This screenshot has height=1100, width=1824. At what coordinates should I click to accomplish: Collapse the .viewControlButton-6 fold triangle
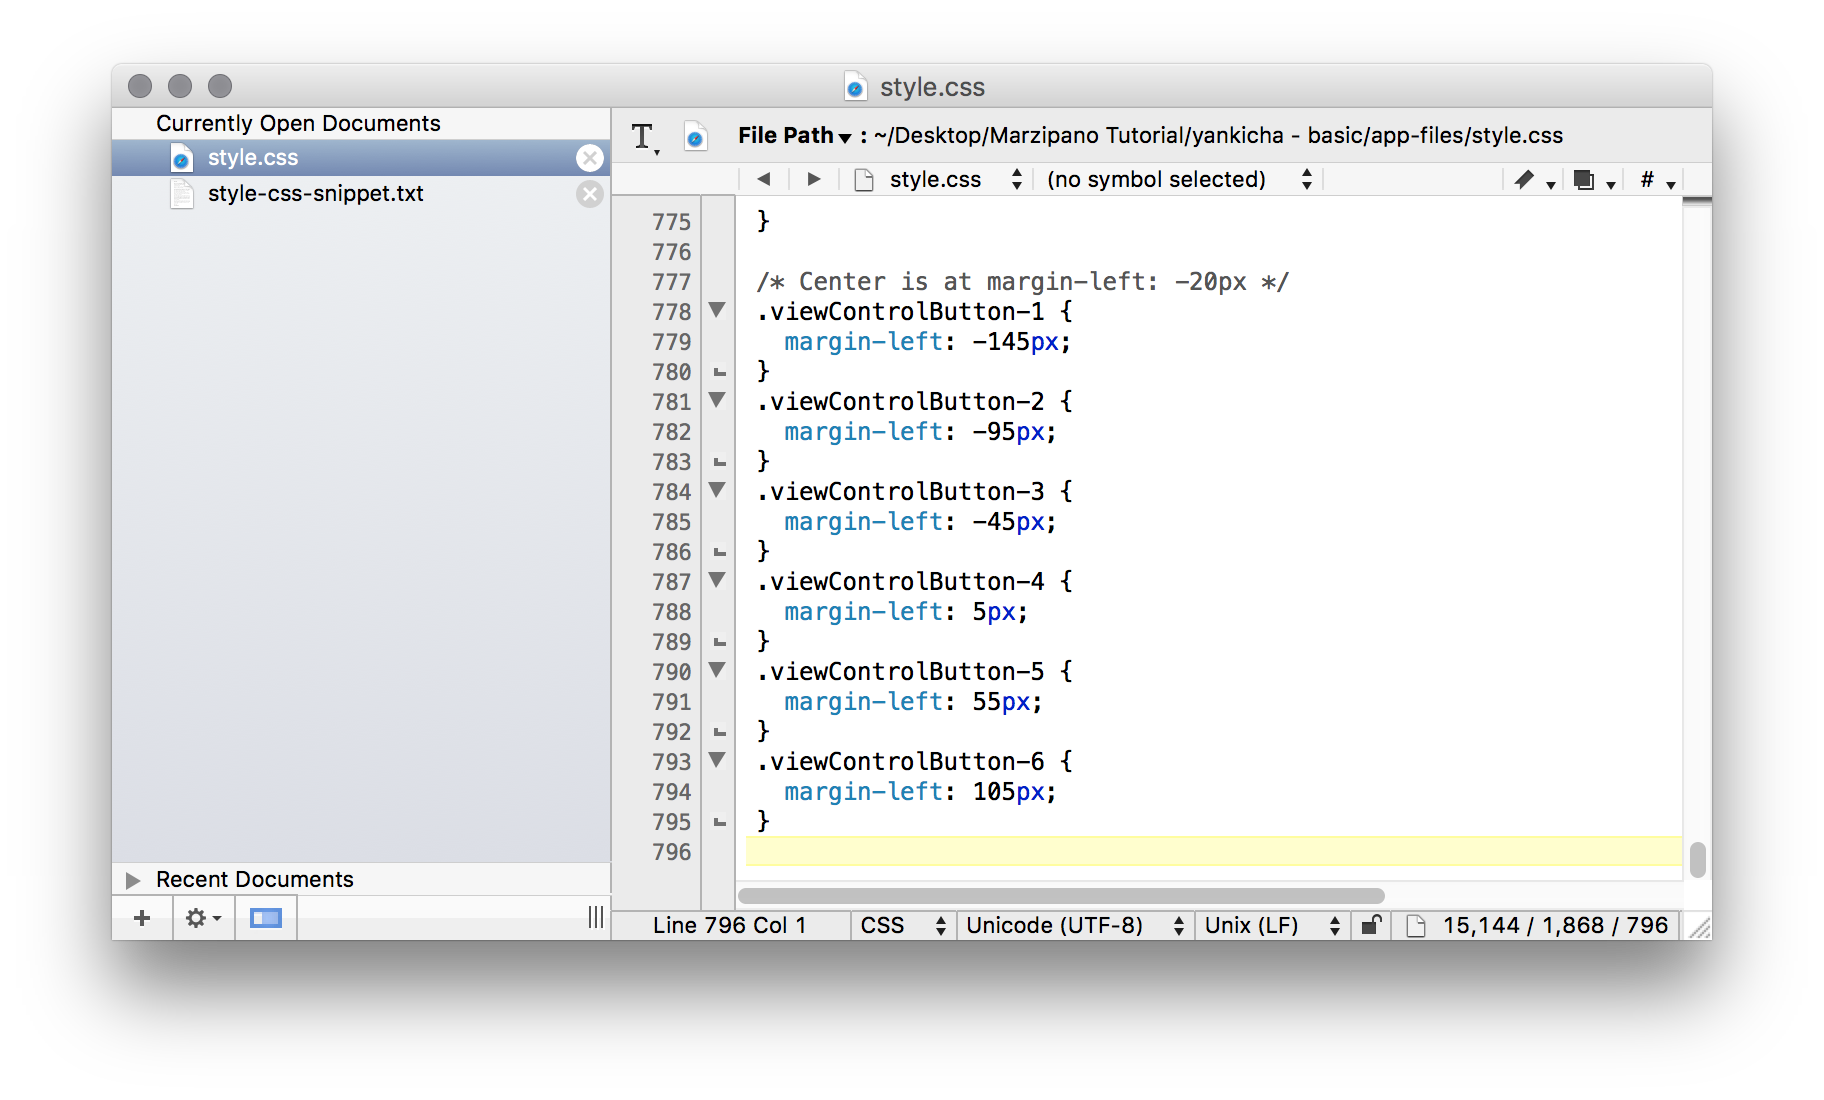[x=717, y=760]
